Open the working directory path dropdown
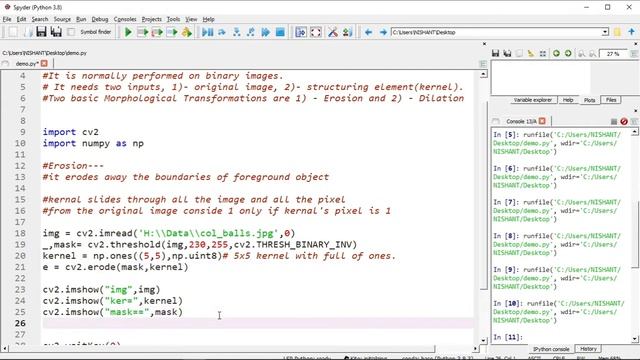 605,32
